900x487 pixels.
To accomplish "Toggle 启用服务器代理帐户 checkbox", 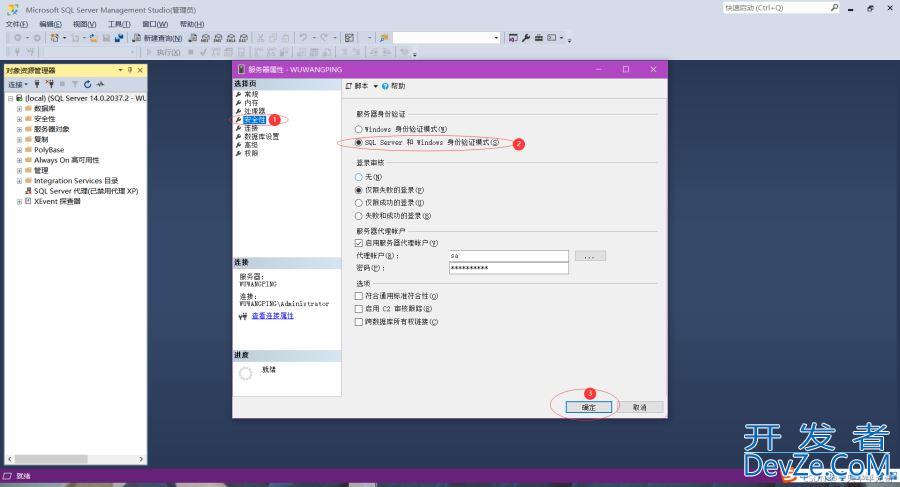I will tap(359, 243).
